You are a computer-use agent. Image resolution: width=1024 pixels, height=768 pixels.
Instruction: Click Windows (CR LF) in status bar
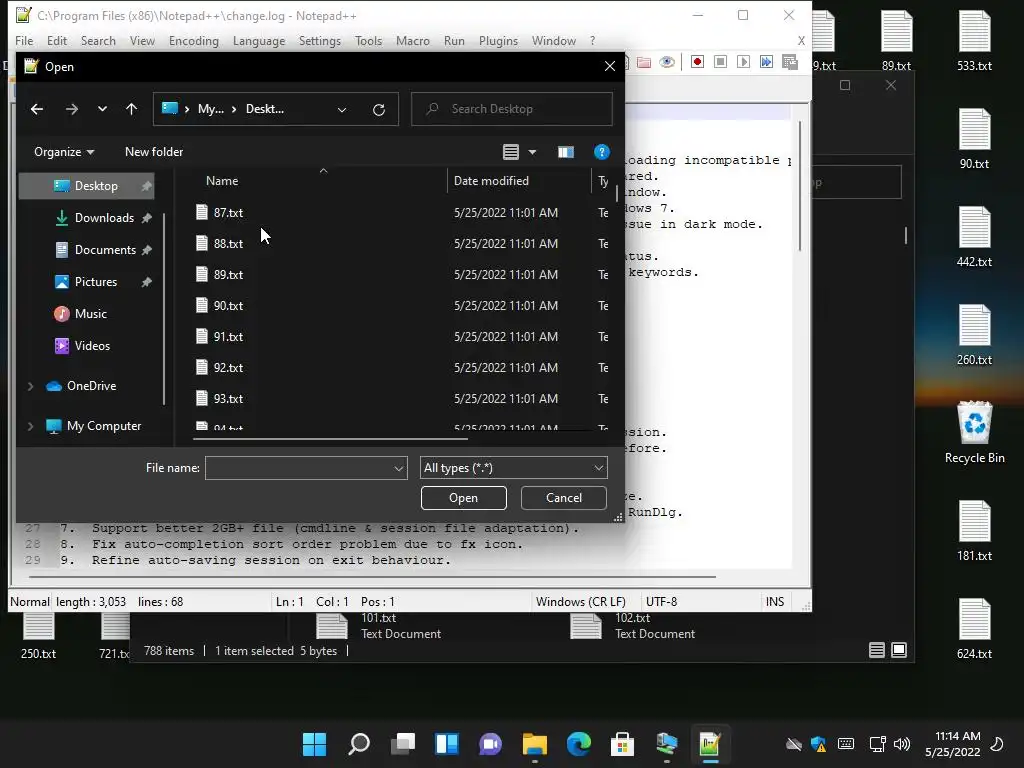tap(581, 602)
